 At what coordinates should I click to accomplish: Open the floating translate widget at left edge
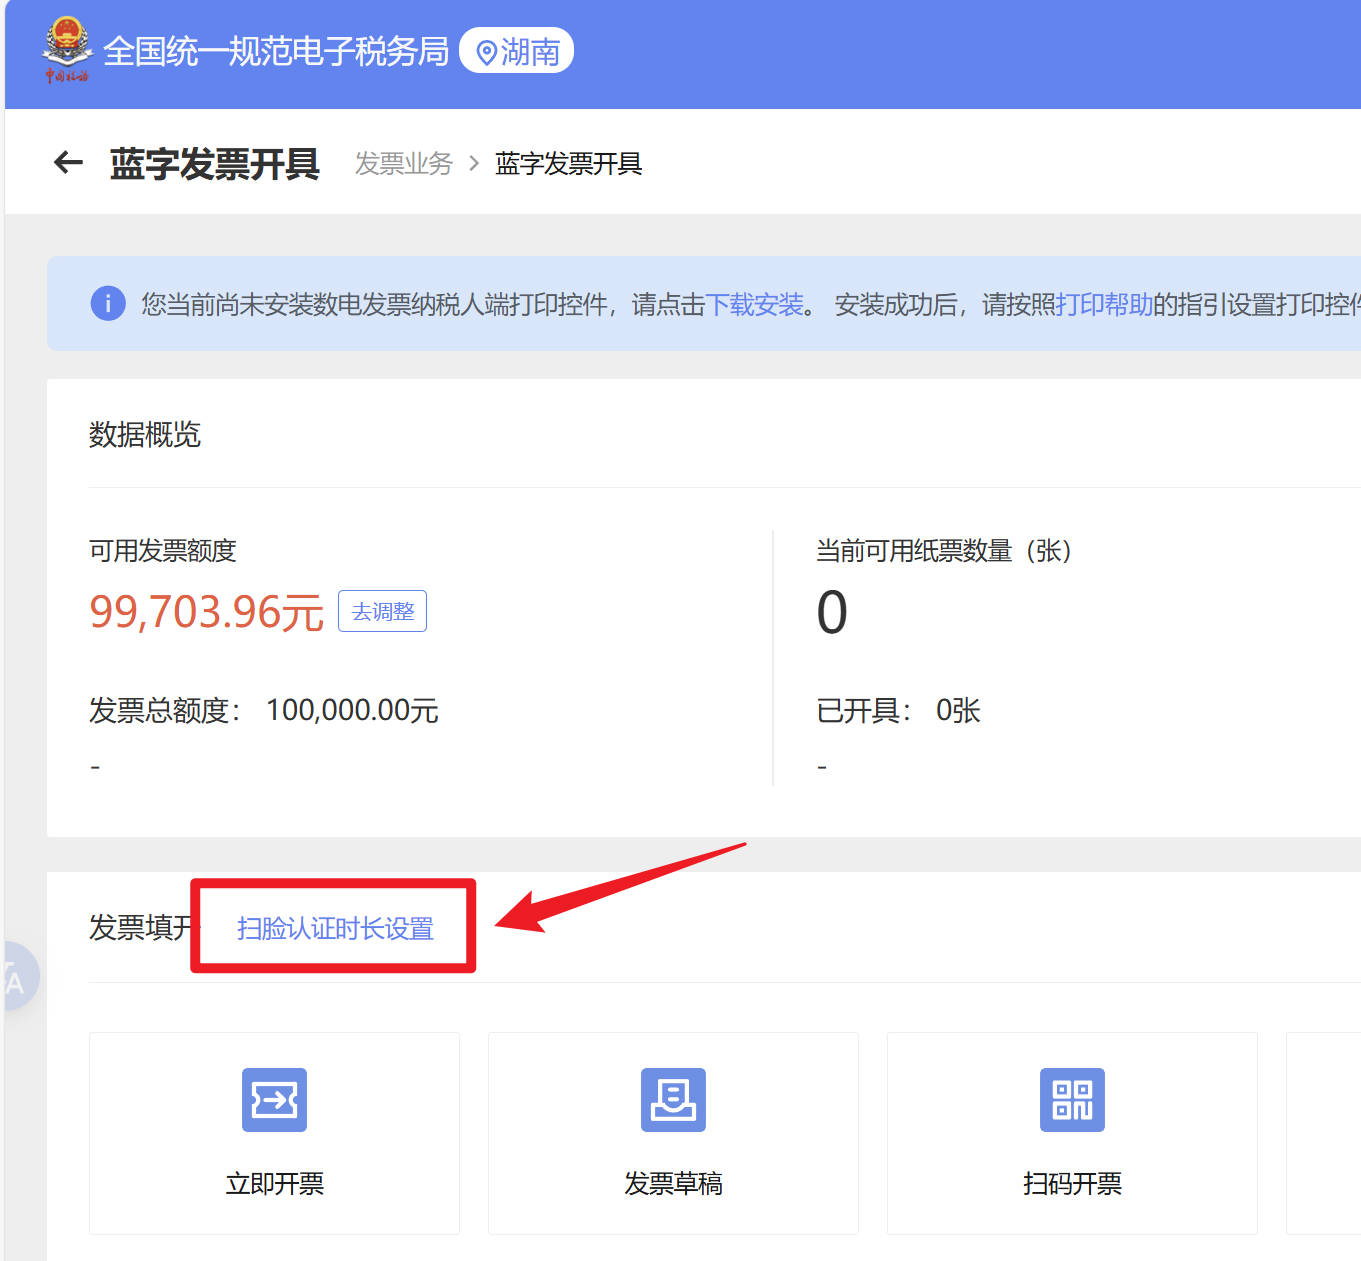(x=16, y=977)
